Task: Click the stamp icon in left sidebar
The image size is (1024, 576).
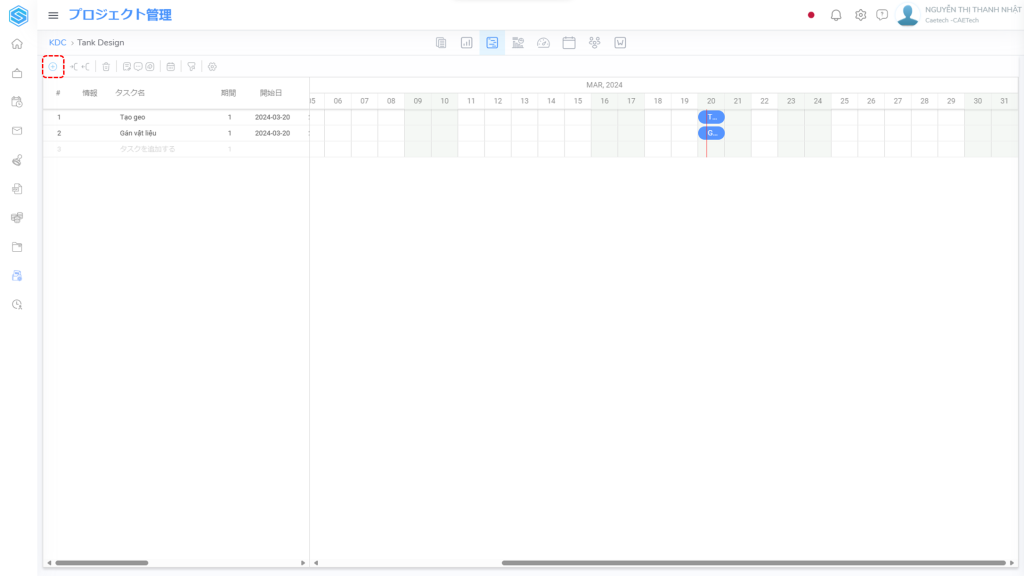Action: pos(17,160)
